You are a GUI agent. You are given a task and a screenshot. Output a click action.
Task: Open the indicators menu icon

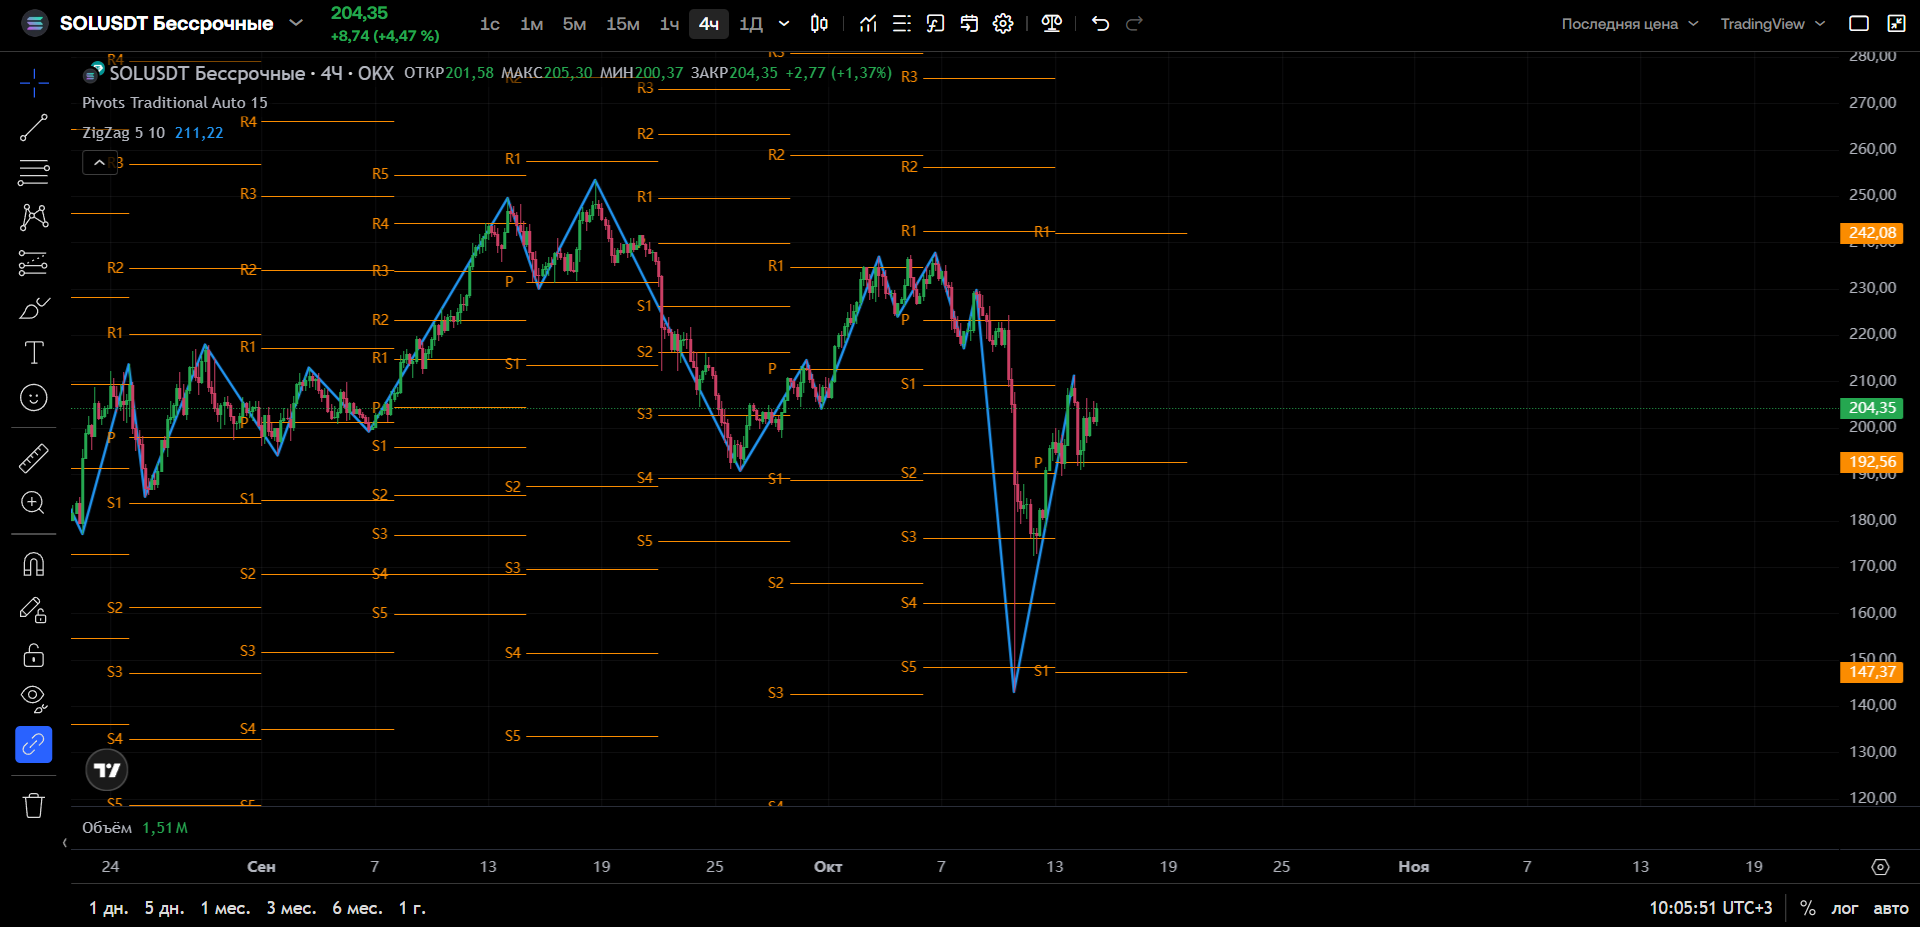[868, 24]
